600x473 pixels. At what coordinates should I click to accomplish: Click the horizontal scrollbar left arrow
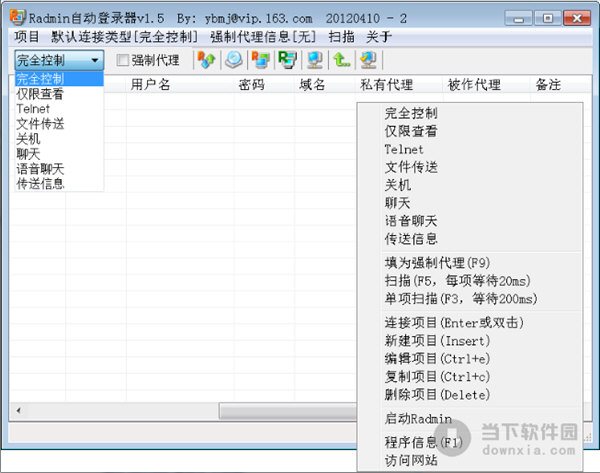point(18,411)
